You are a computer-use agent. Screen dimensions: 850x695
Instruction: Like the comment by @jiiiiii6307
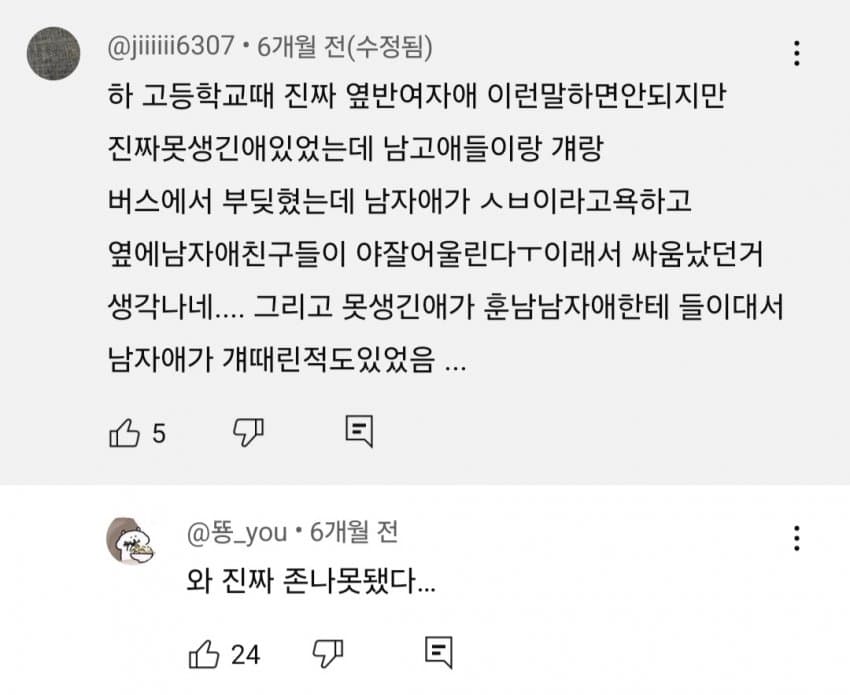point(123,432)
